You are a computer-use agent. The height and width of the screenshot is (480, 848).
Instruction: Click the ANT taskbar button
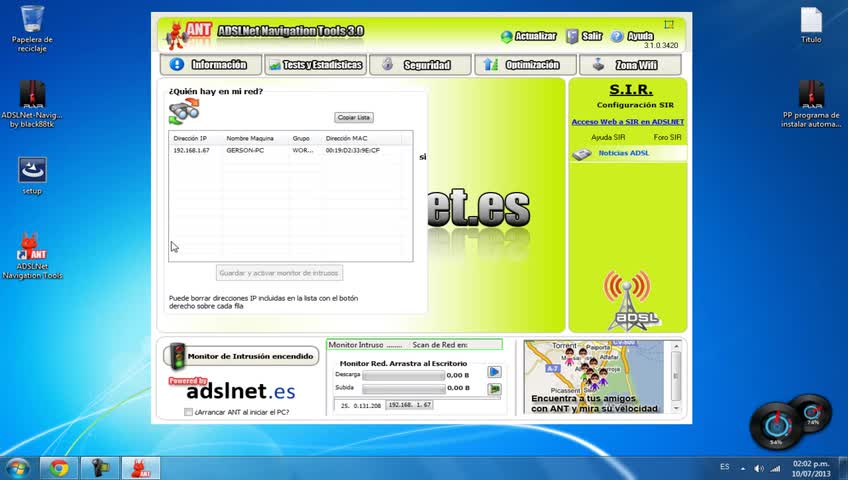(141, 468)
